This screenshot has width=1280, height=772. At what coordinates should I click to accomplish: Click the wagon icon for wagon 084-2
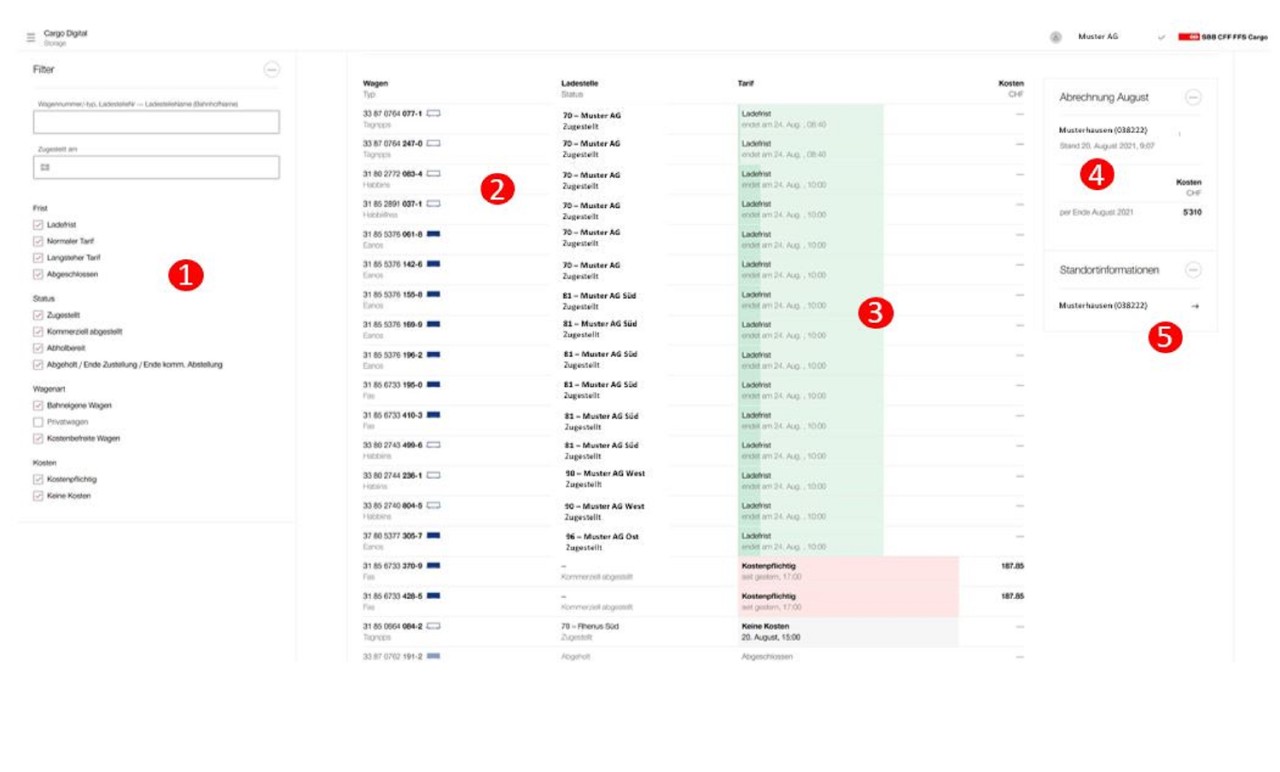click(x=434, y=626)
